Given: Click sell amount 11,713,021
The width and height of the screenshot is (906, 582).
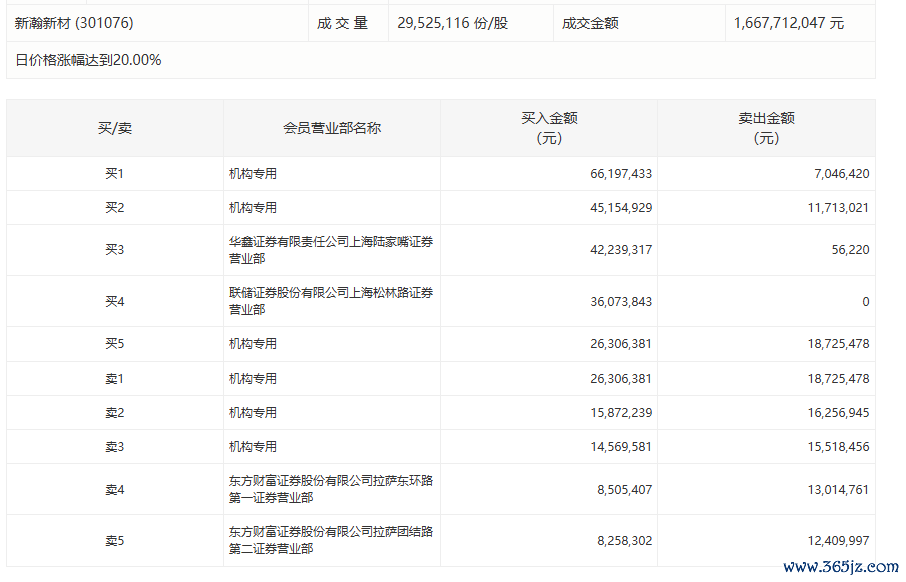Looking at the screenshot, I should [838, 207].
